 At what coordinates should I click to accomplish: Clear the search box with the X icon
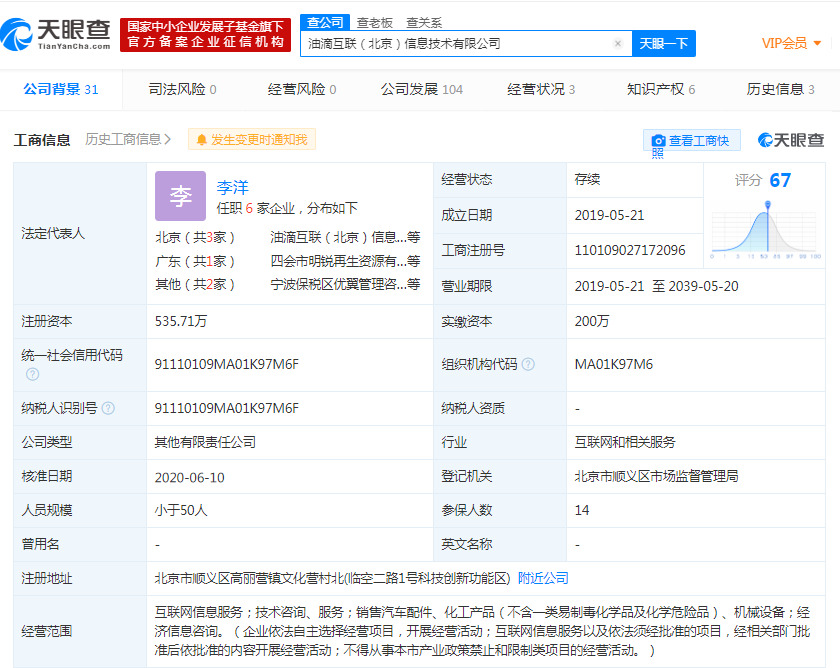(618, 43)
